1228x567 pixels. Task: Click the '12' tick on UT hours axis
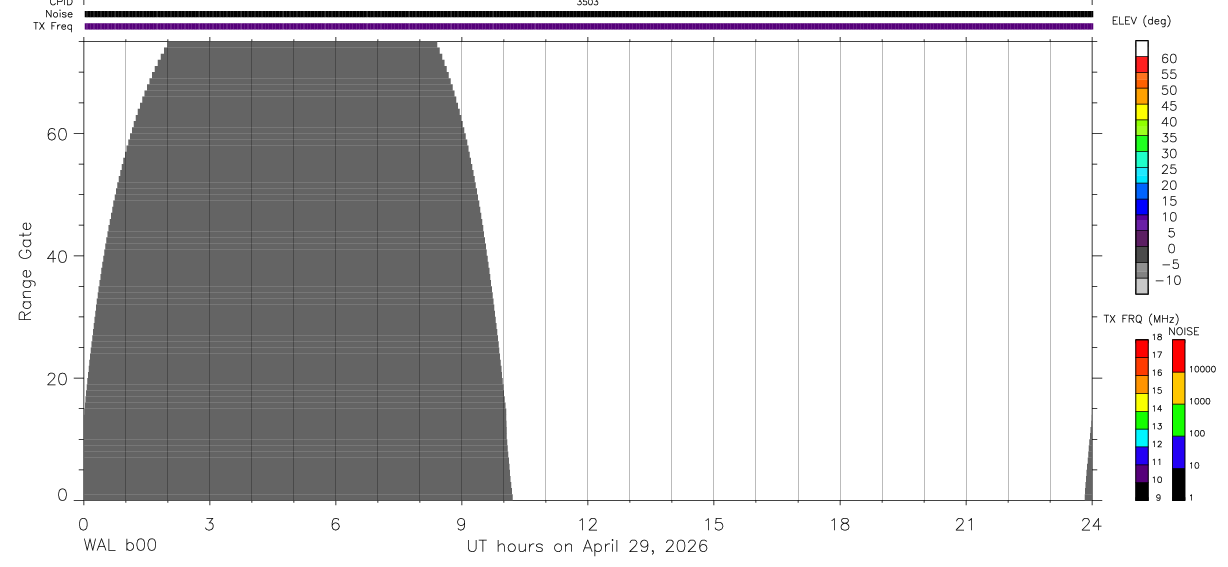click(x=588, y=523)
